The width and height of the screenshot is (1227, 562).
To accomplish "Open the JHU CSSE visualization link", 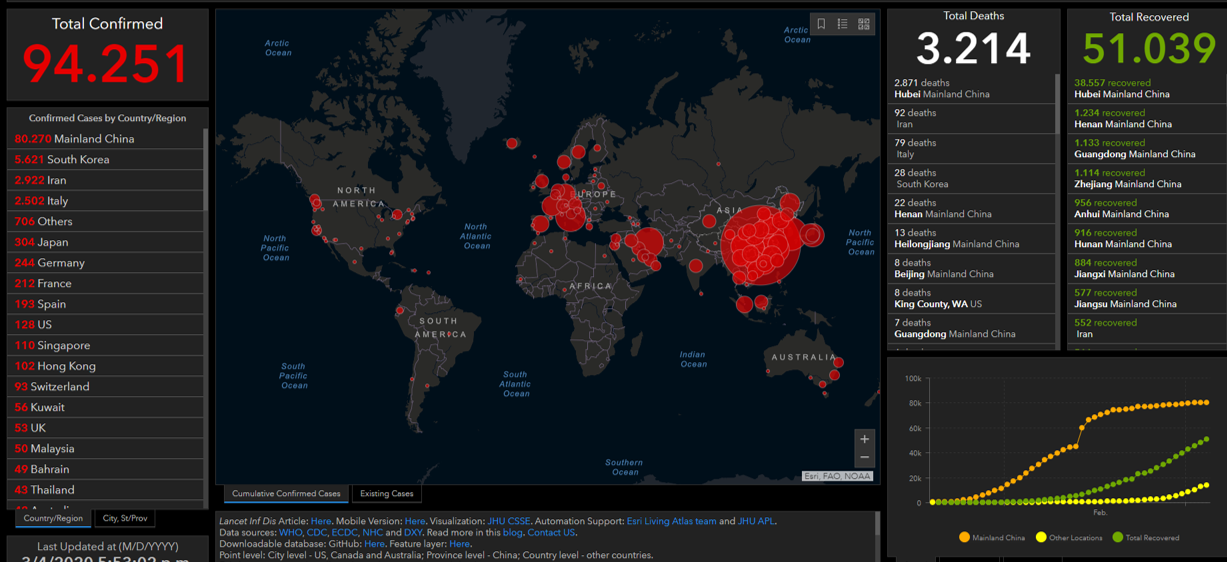I will [x=508, y=521].
